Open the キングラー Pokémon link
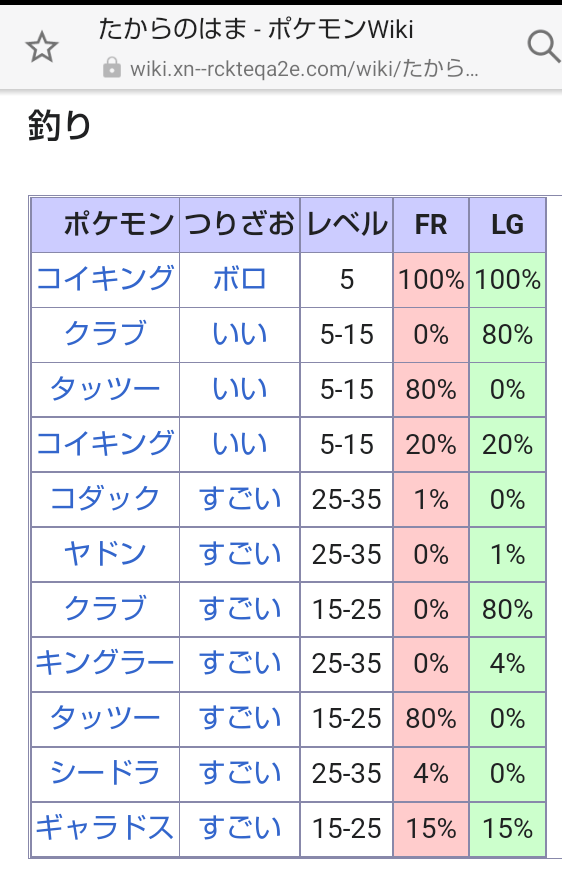This screenshot has height=877, width=562. [x=105, y=663]
